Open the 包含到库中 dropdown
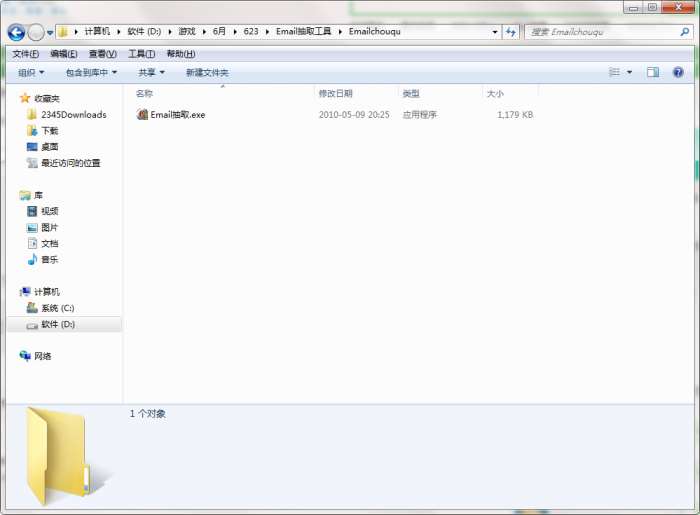The width and height of the screenshot is (700, 515). point(91,72)
